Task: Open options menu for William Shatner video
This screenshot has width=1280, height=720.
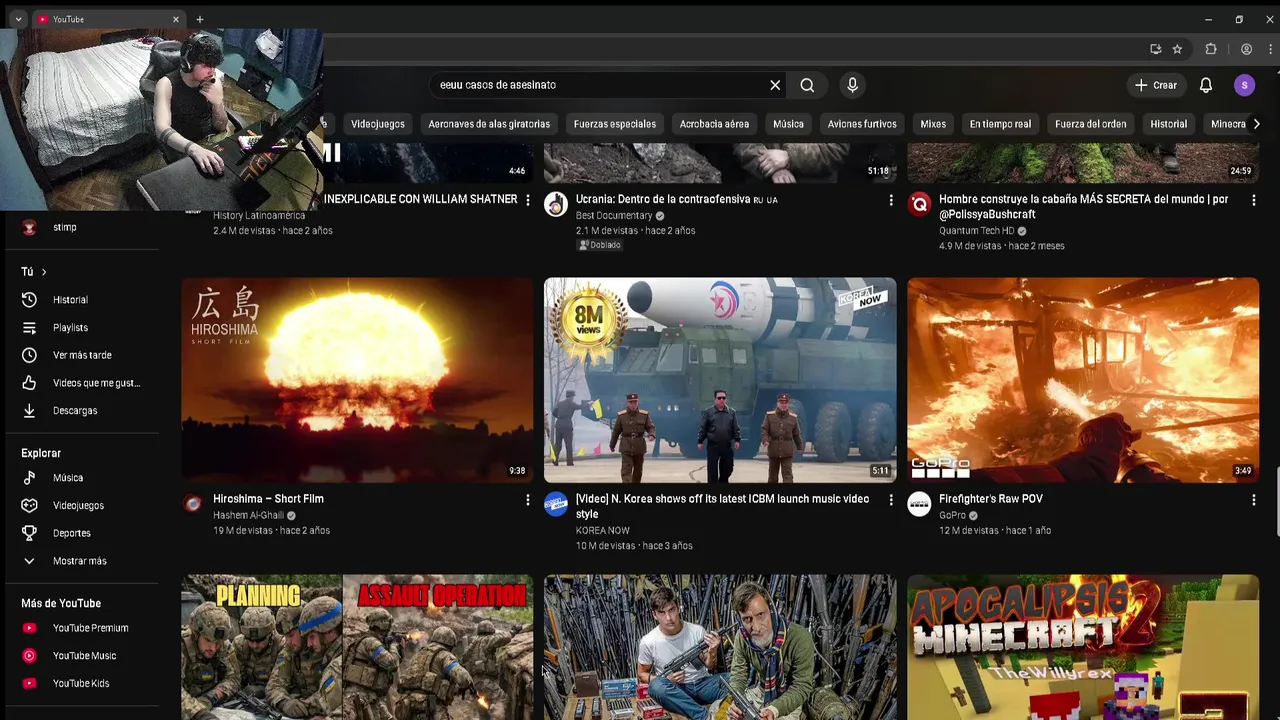Action: [528, 200]
